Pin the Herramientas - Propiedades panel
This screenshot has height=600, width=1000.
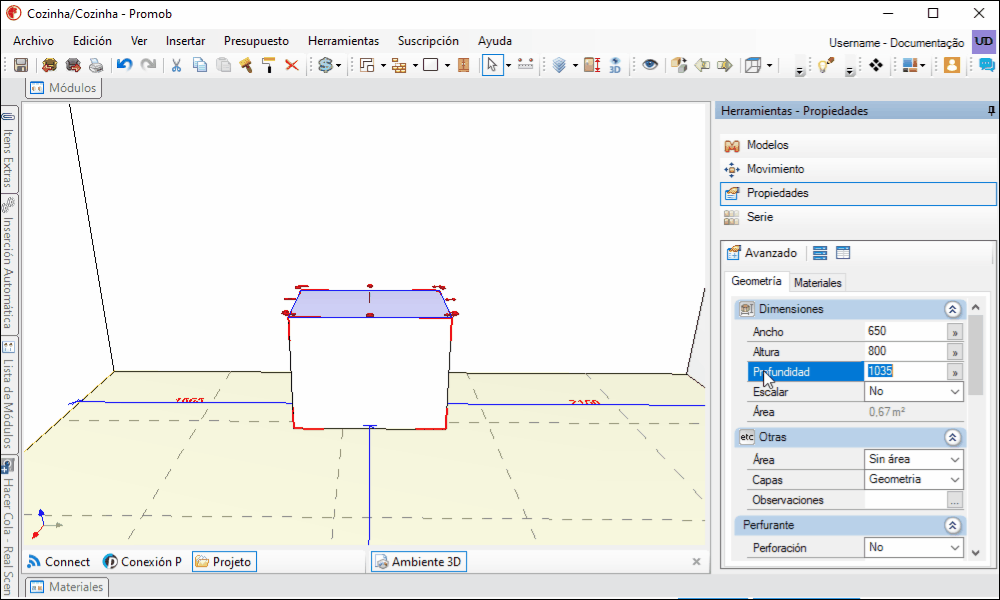tap(991, 110)
